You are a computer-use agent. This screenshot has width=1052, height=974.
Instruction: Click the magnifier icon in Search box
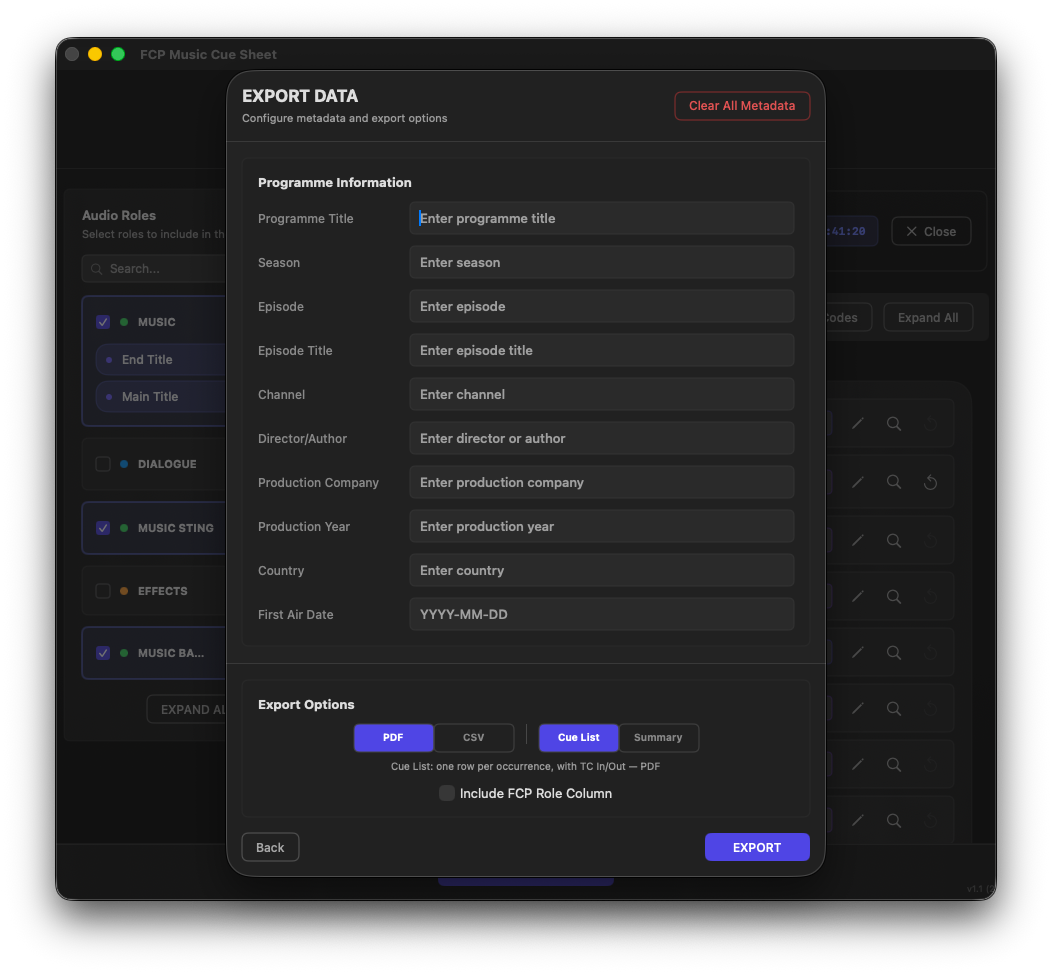[x=97, y=269]
